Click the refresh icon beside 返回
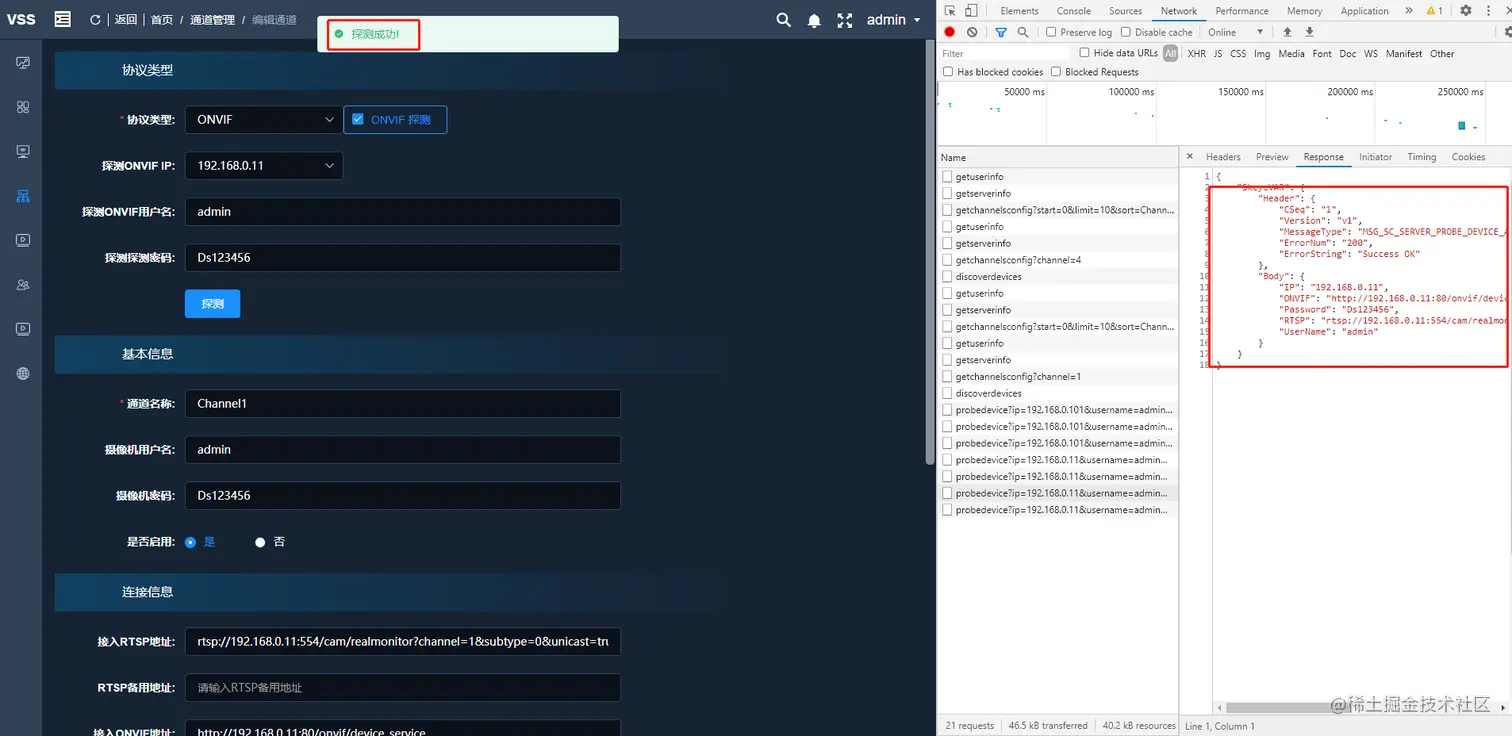The height and width of the screenshot is (736, 1512). click(95, 20)
